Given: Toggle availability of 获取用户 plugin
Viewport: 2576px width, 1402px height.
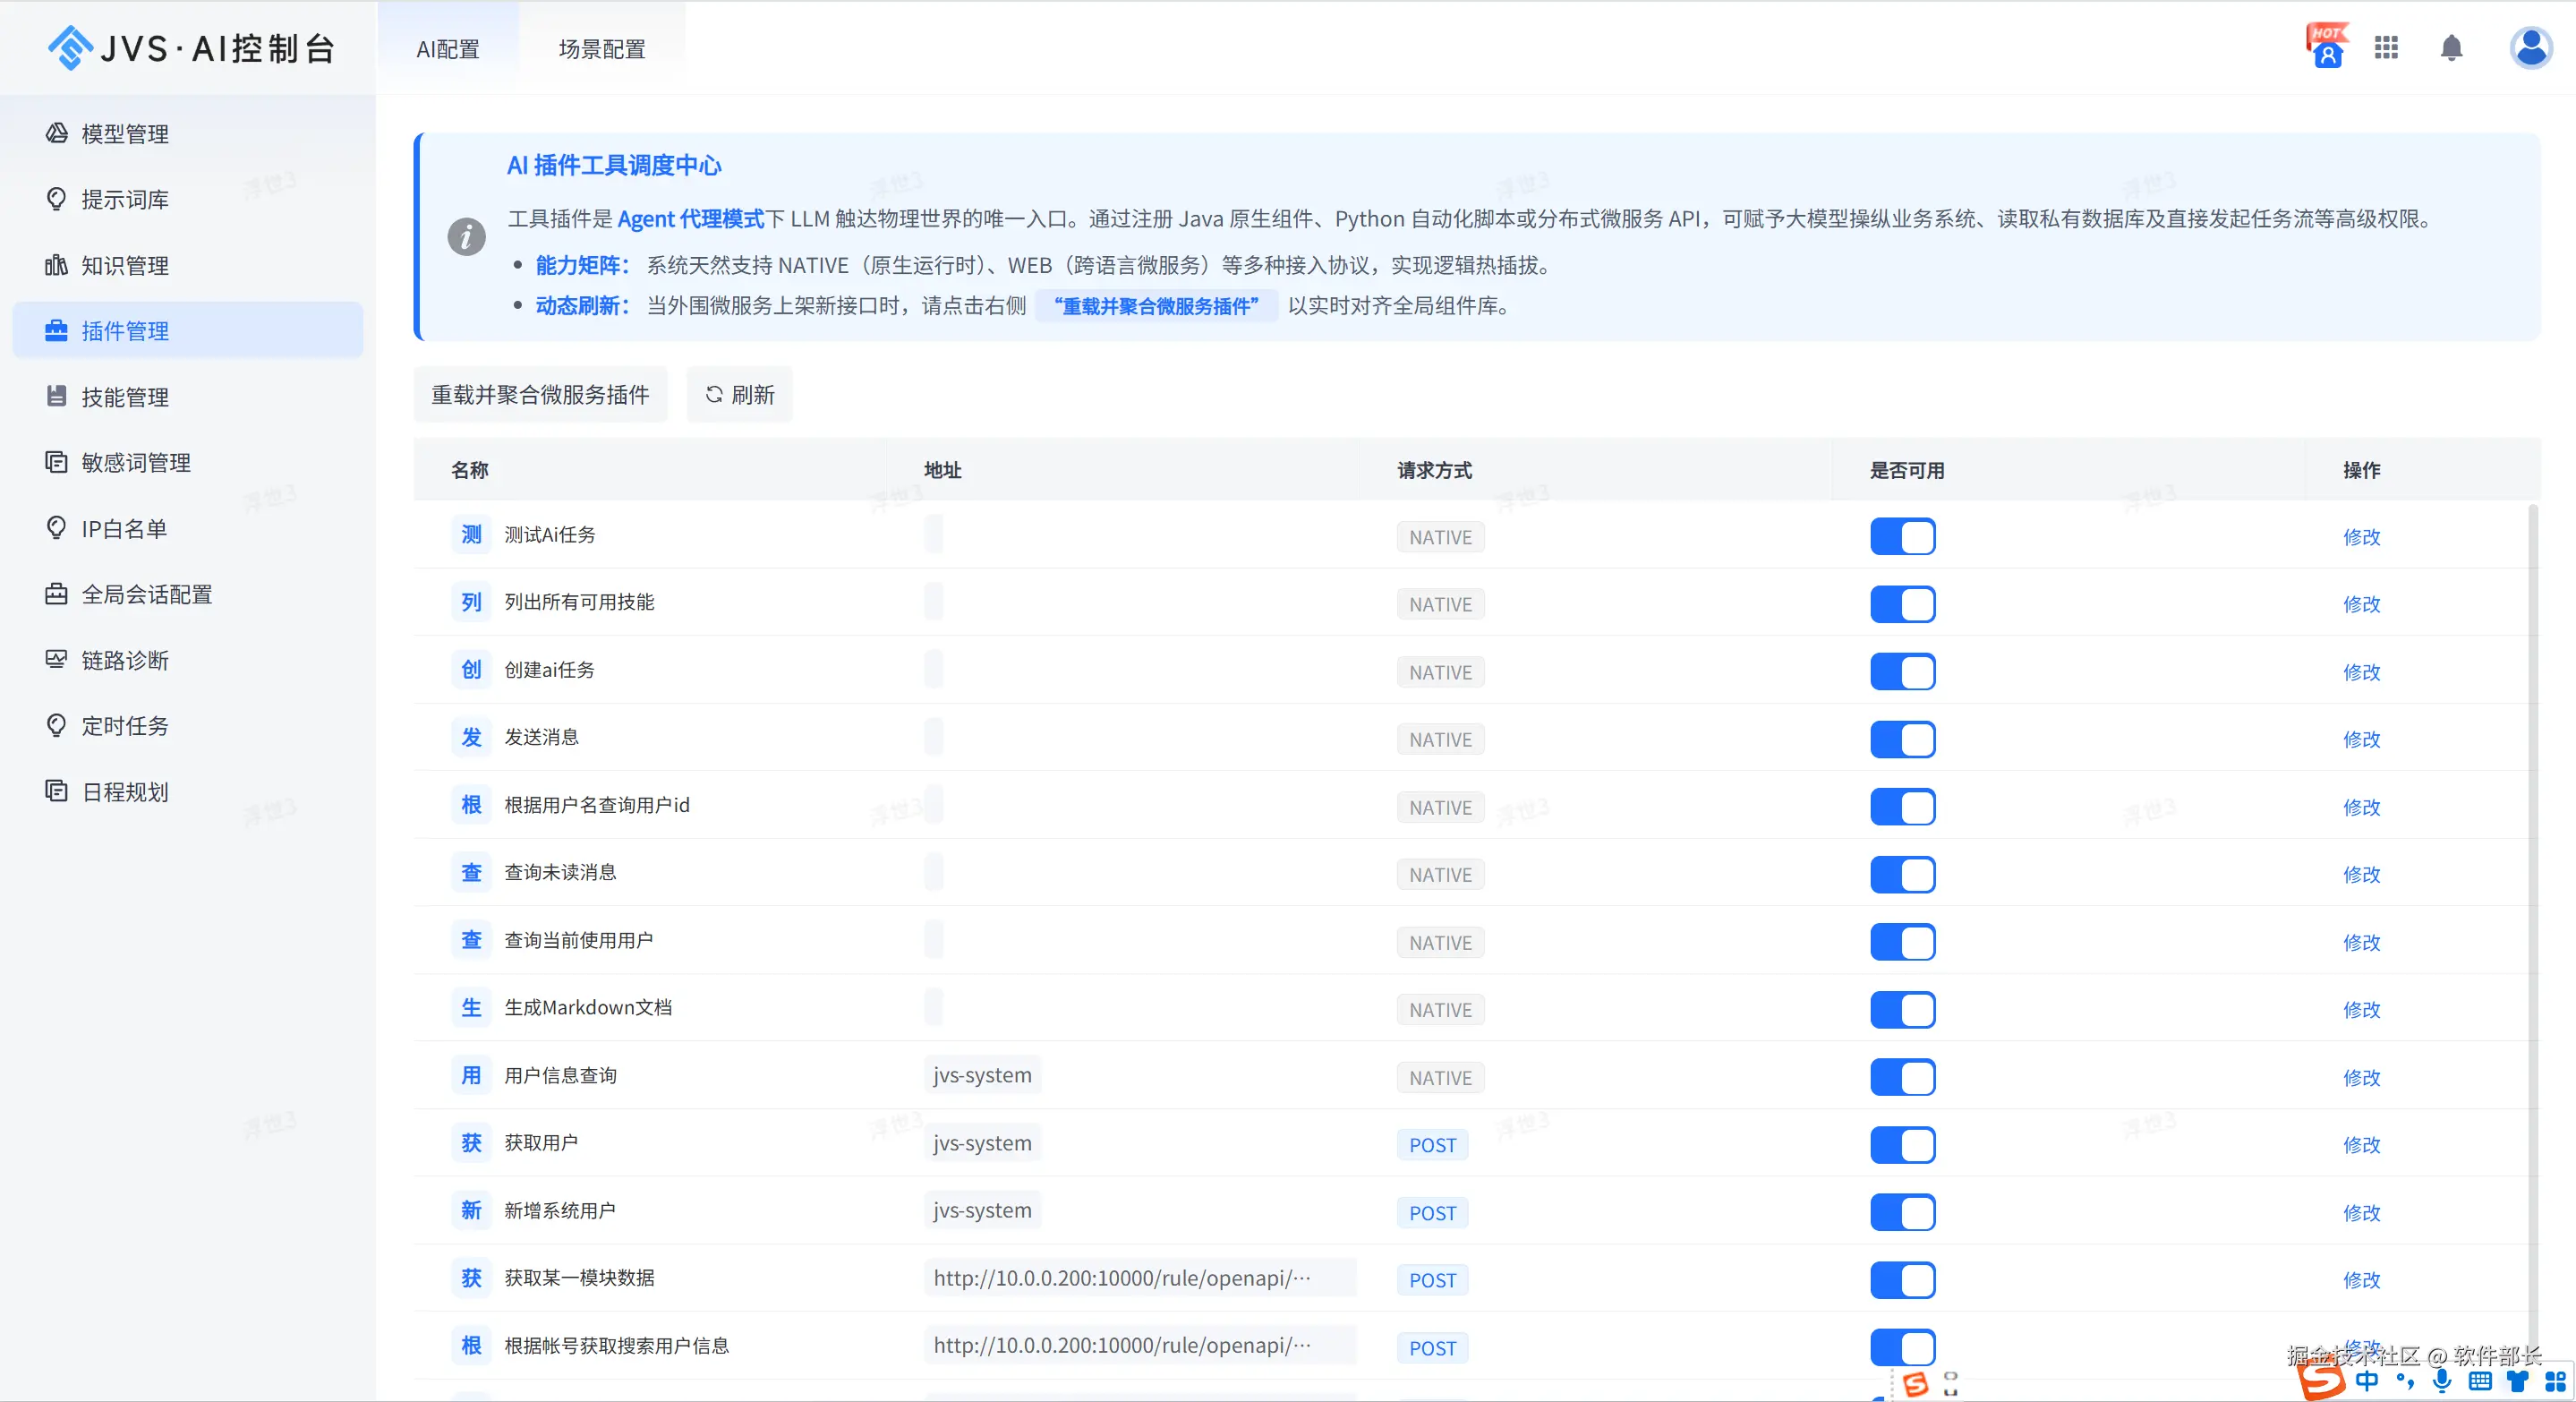Looking at the screenshot, I should pyautogui.click(x=1902, y=1145).
